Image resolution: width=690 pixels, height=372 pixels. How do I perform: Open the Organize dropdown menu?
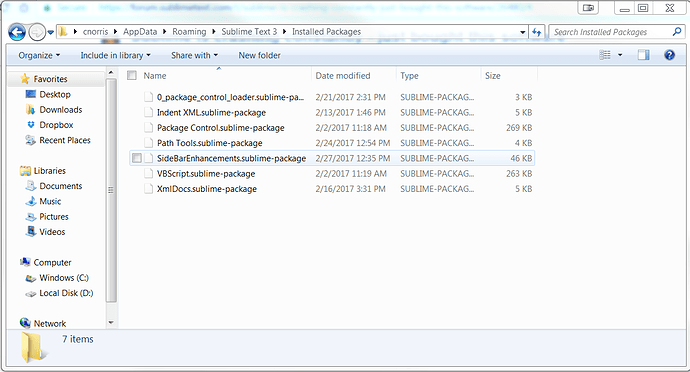39,55
